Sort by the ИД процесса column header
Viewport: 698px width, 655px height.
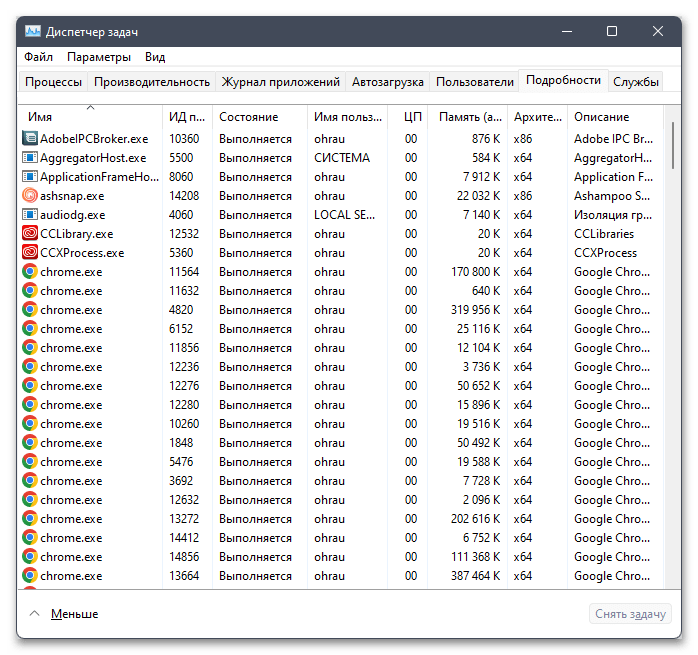pos(187,117)
